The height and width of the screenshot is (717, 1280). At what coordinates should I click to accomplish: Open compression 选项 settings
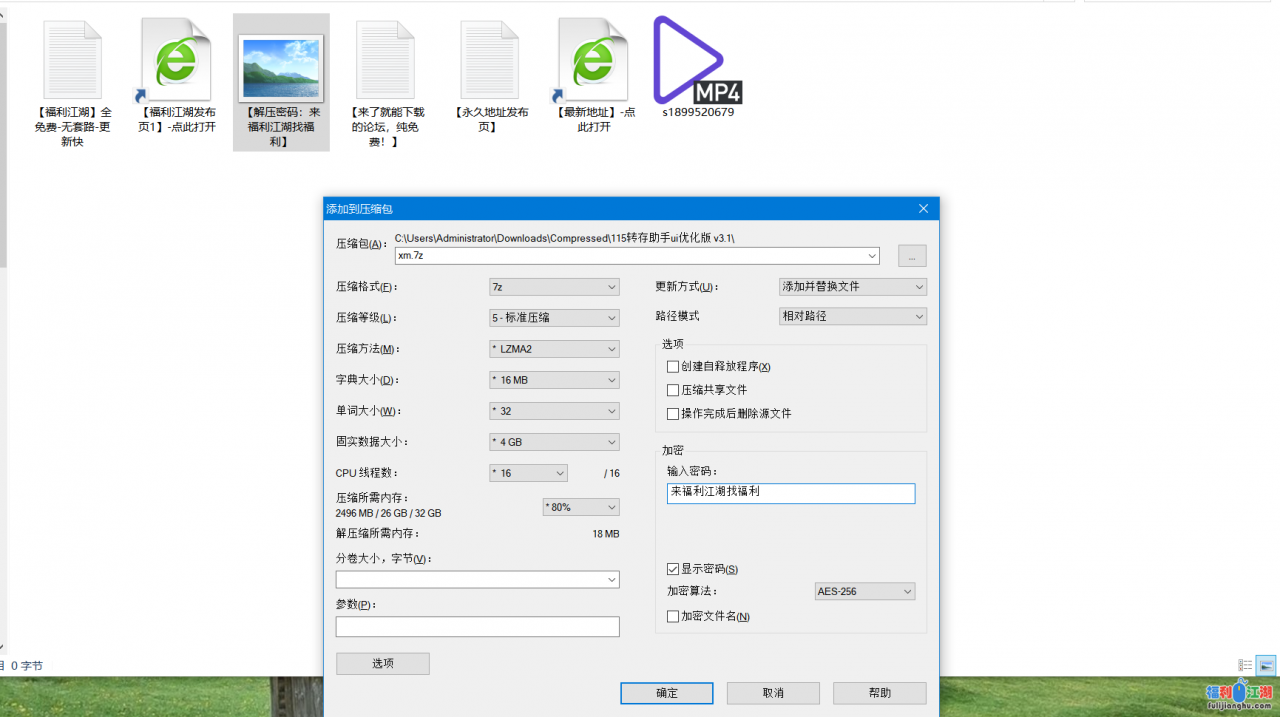(x=382, y=663)
